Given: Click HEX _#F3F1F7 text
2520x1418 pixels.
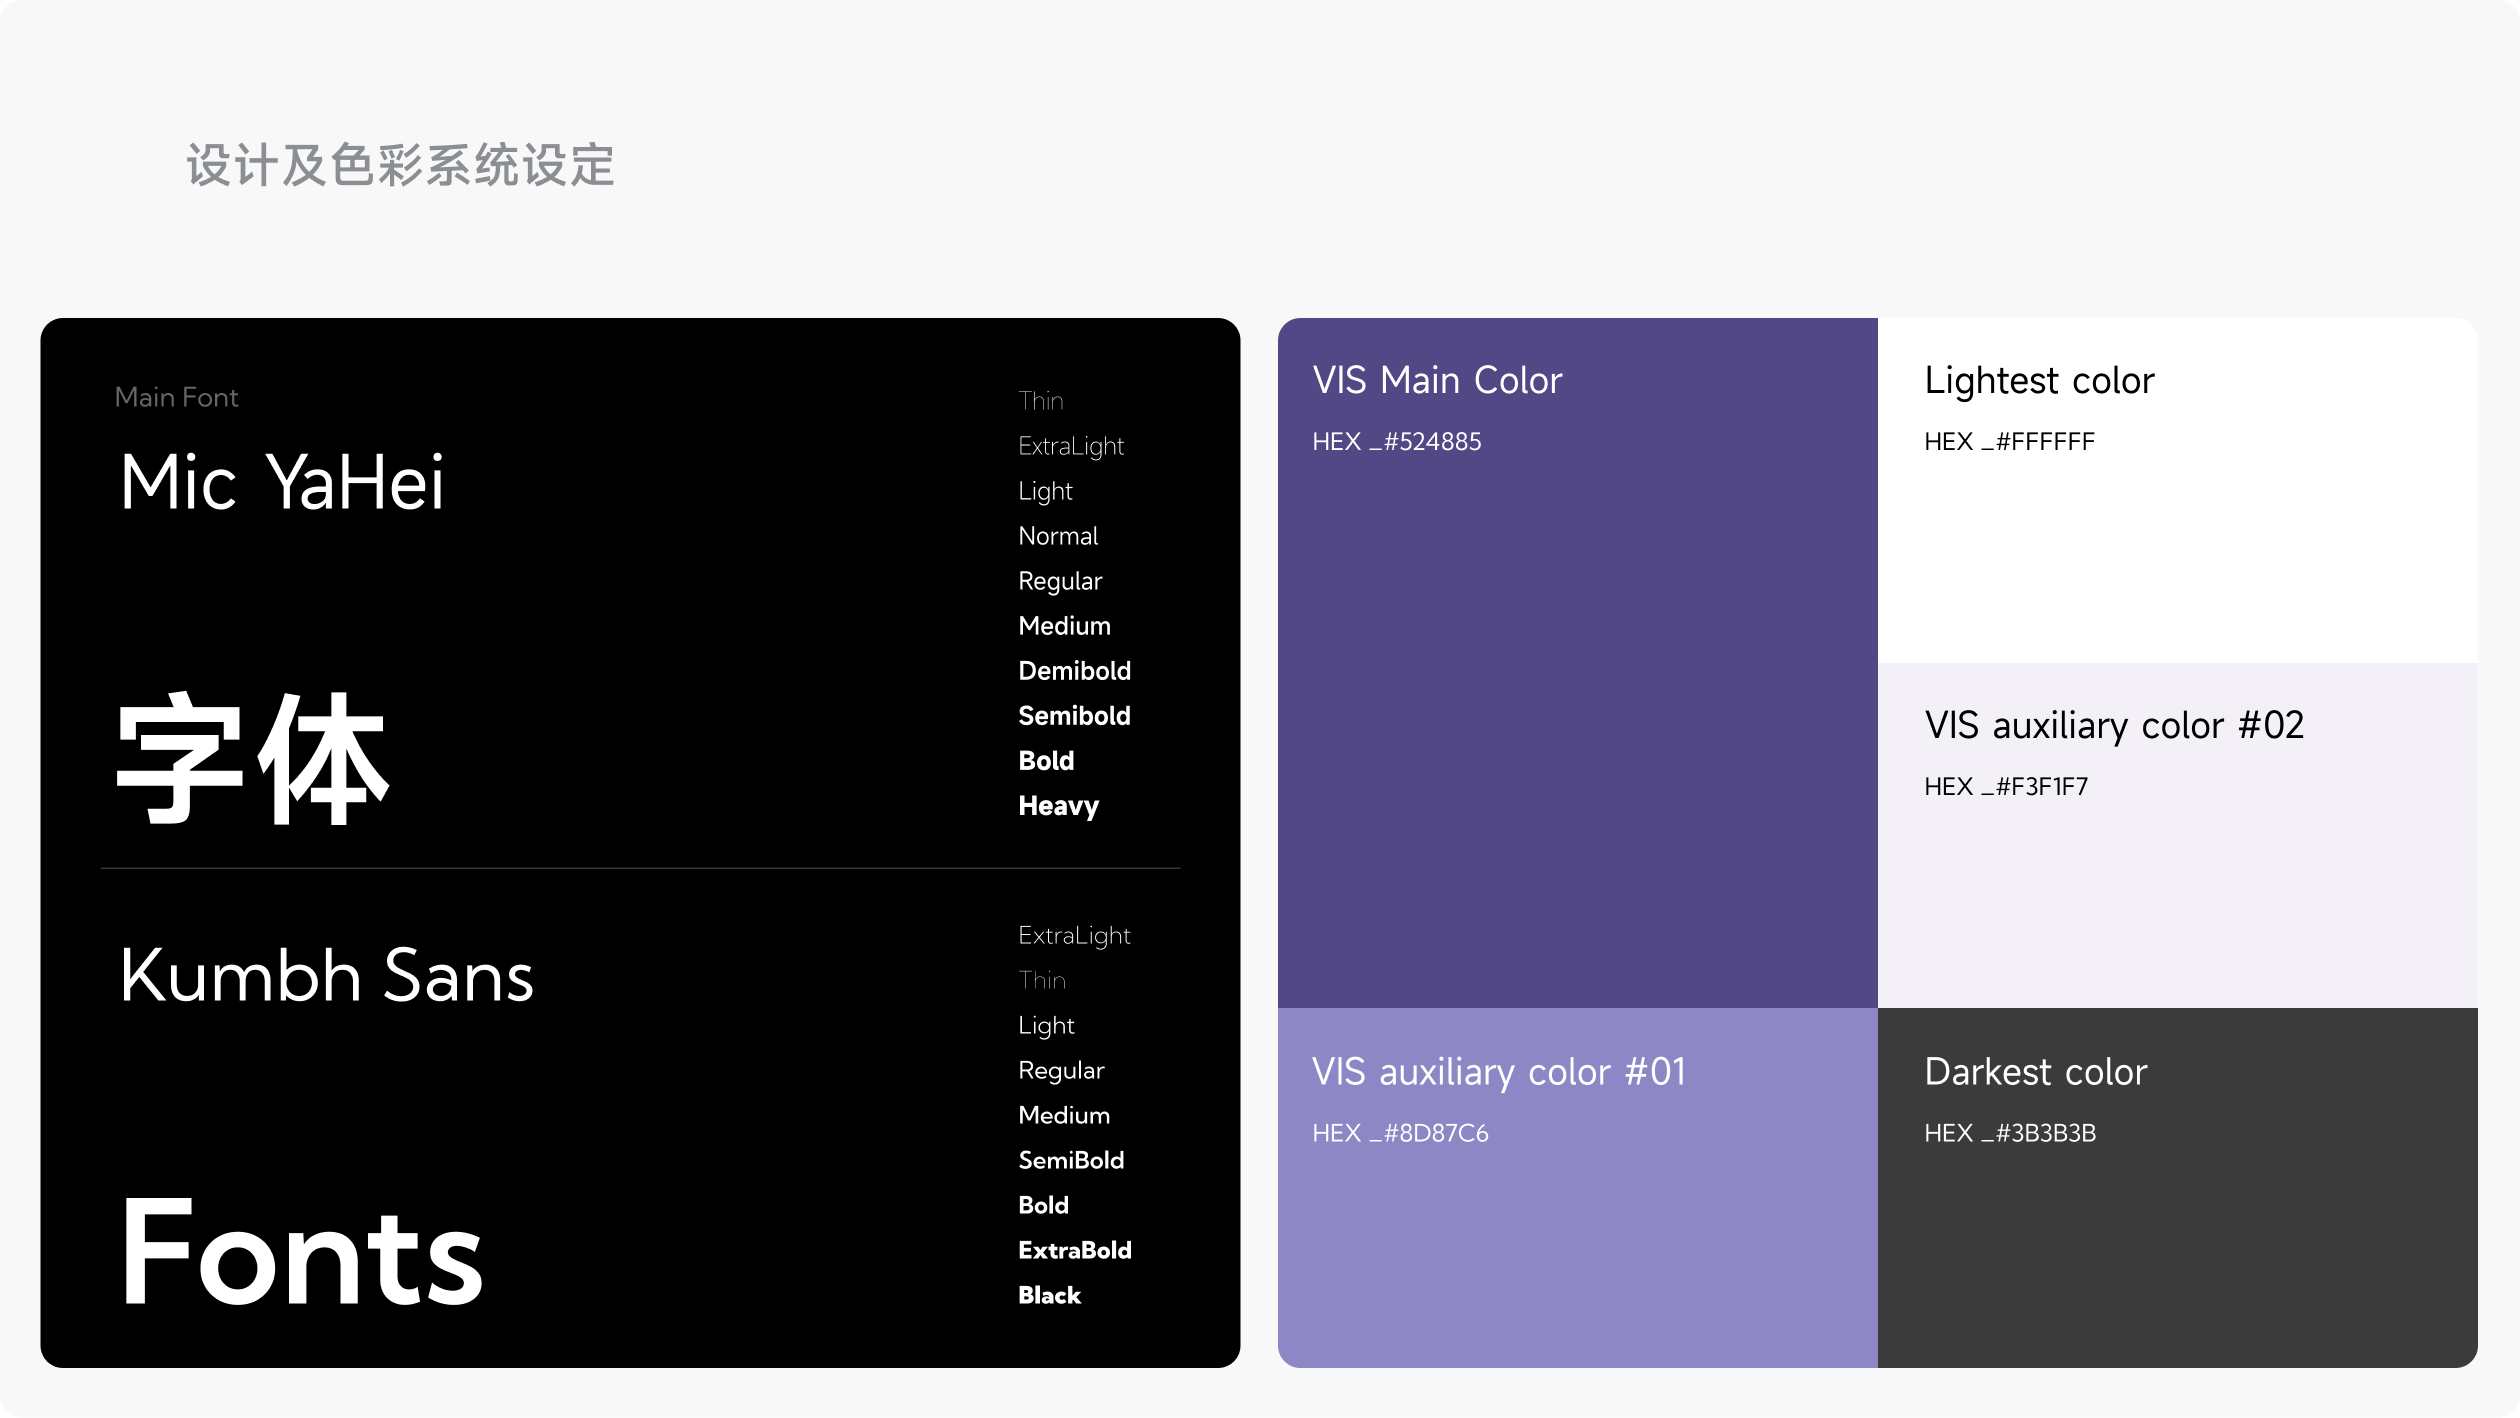Looking at the screenshot, I should pyautogui.click(x=2005, y=787).
